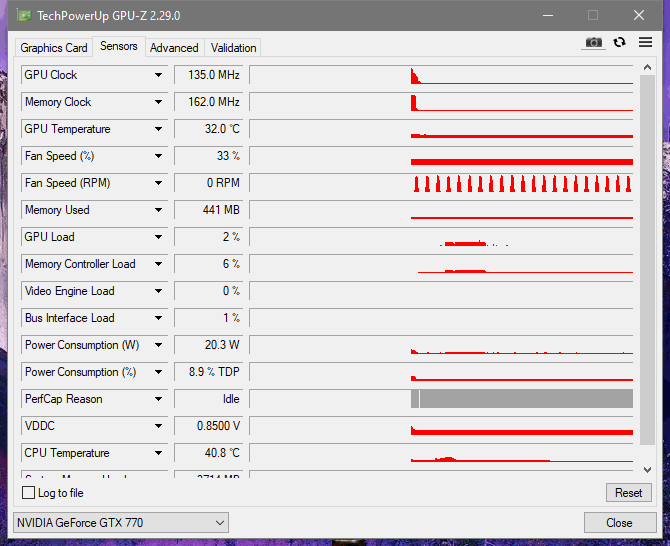Open the Memory Controller Load dropdown
Image resolution: width=670 pixels, height=546 pixels.
coord(158,264)
